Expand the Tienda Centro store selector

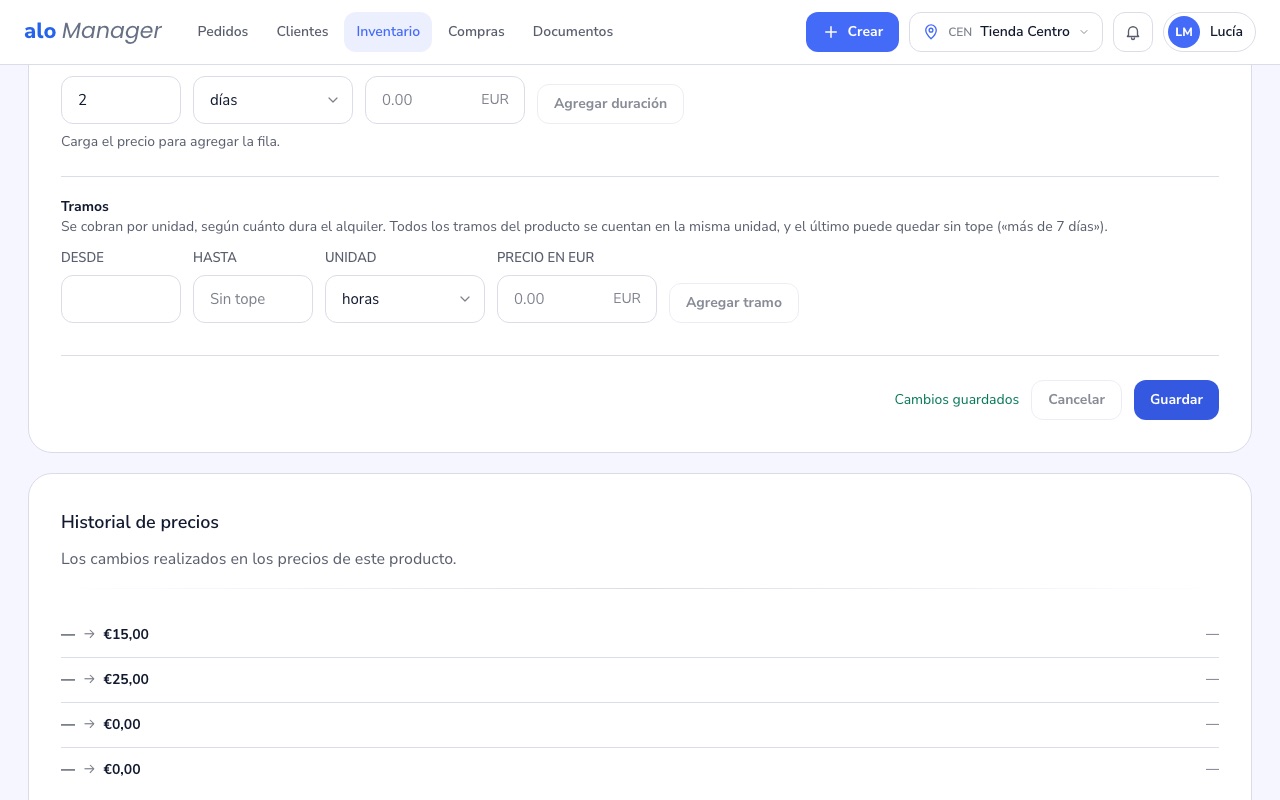(1006, 32)
